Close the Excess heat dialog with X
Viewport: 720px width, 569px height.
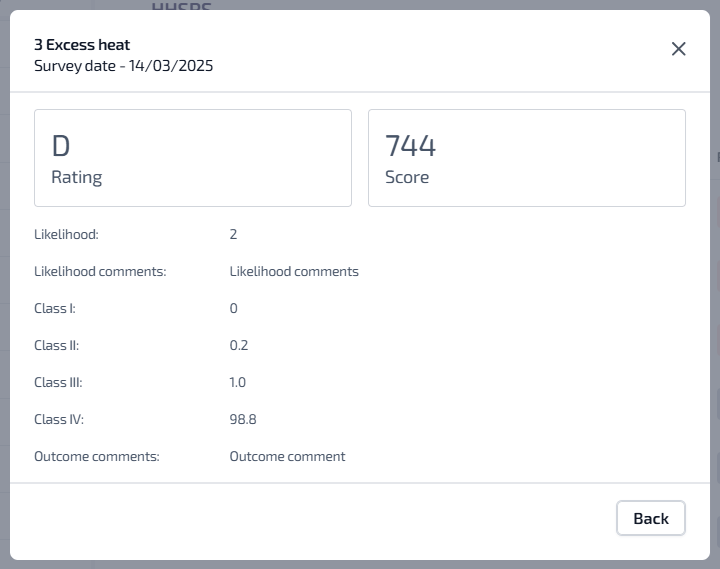click(678, 49)
